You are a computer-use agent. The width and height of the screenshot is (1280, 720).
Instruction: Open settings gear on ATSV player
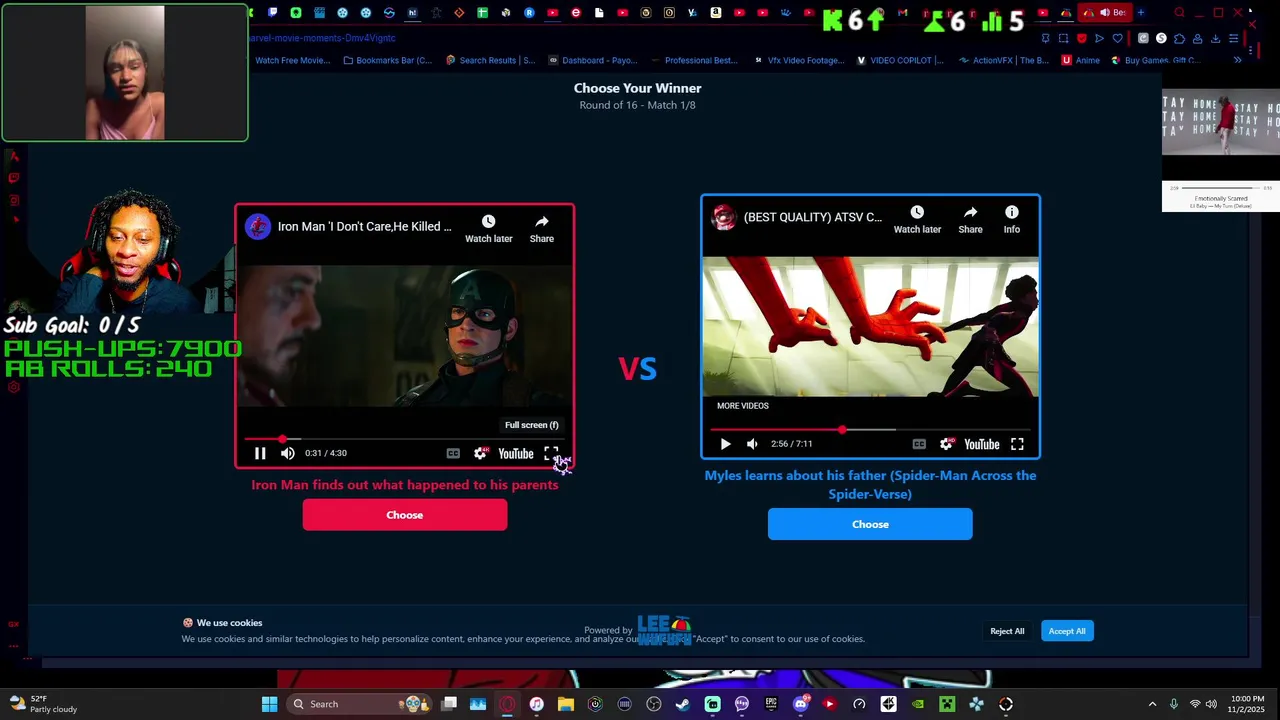[x=946, y=444]
